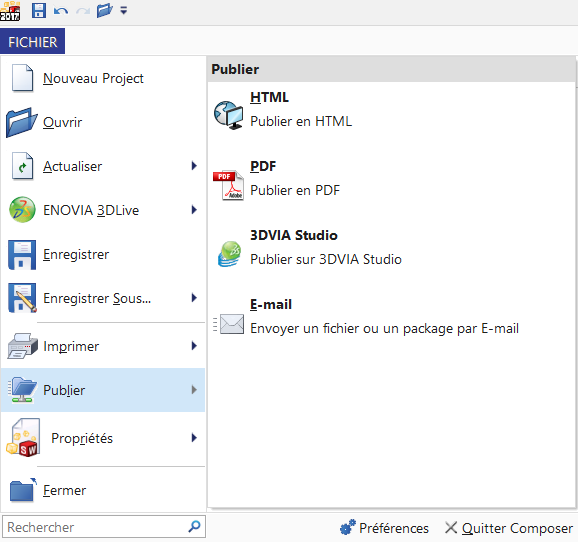Expand Enregistrer Sous submenu arrow
Image resolution: width=578 pixels, height=542 pixels.
(x=194, y=298)
